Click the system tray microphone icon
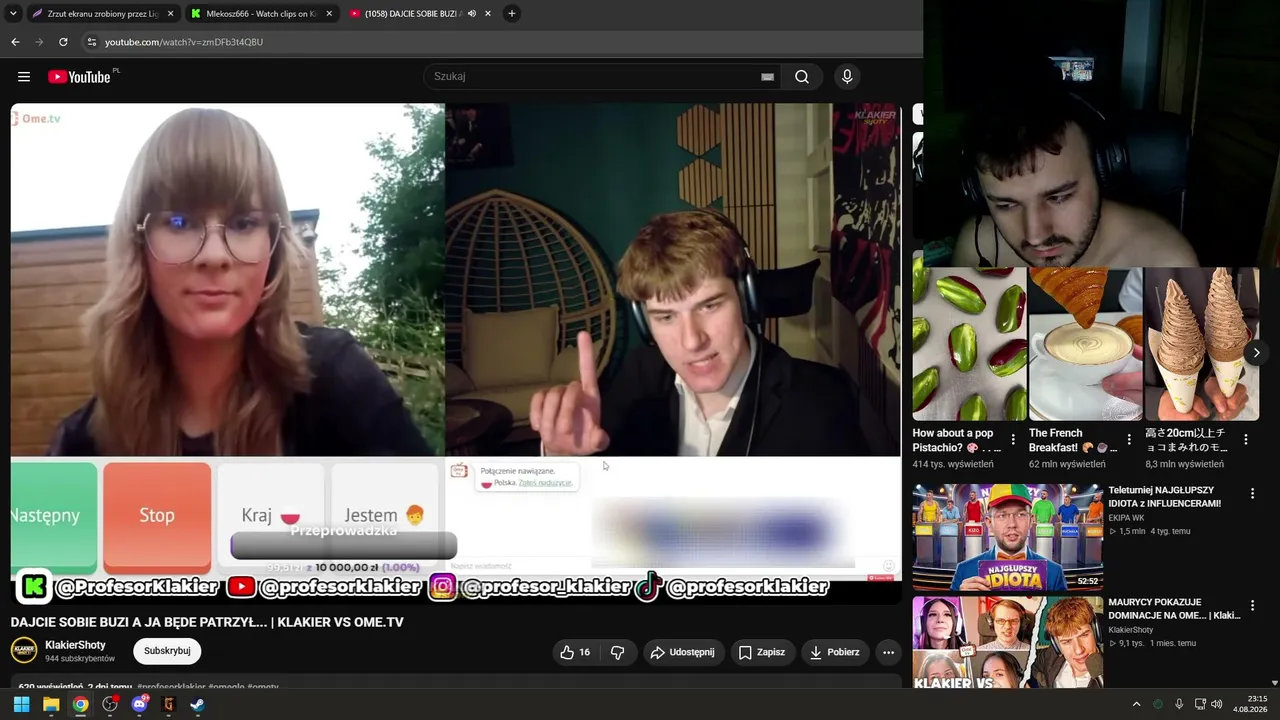 (1179, 705)
